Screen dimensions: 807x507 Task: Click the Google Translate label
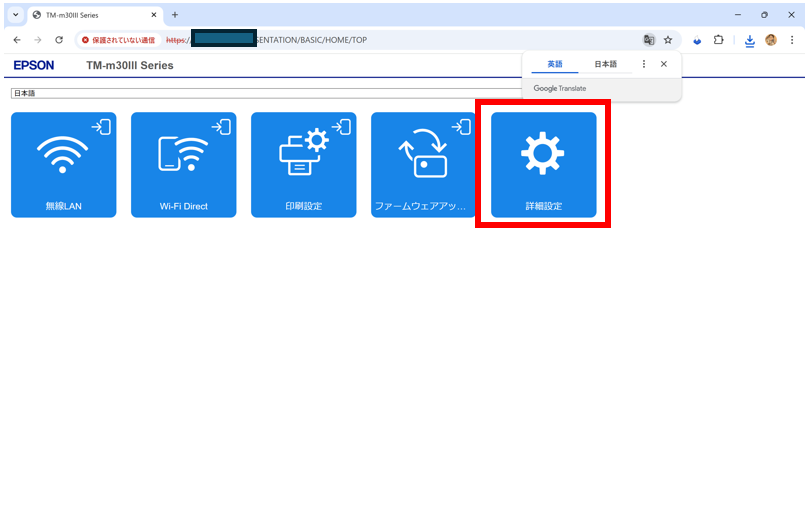click(559, 89)
